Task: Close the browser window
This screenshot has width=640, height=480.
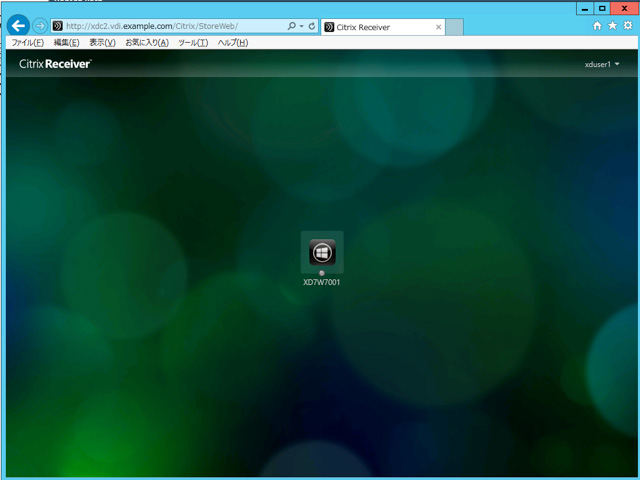Action: (x=624, y=9)
